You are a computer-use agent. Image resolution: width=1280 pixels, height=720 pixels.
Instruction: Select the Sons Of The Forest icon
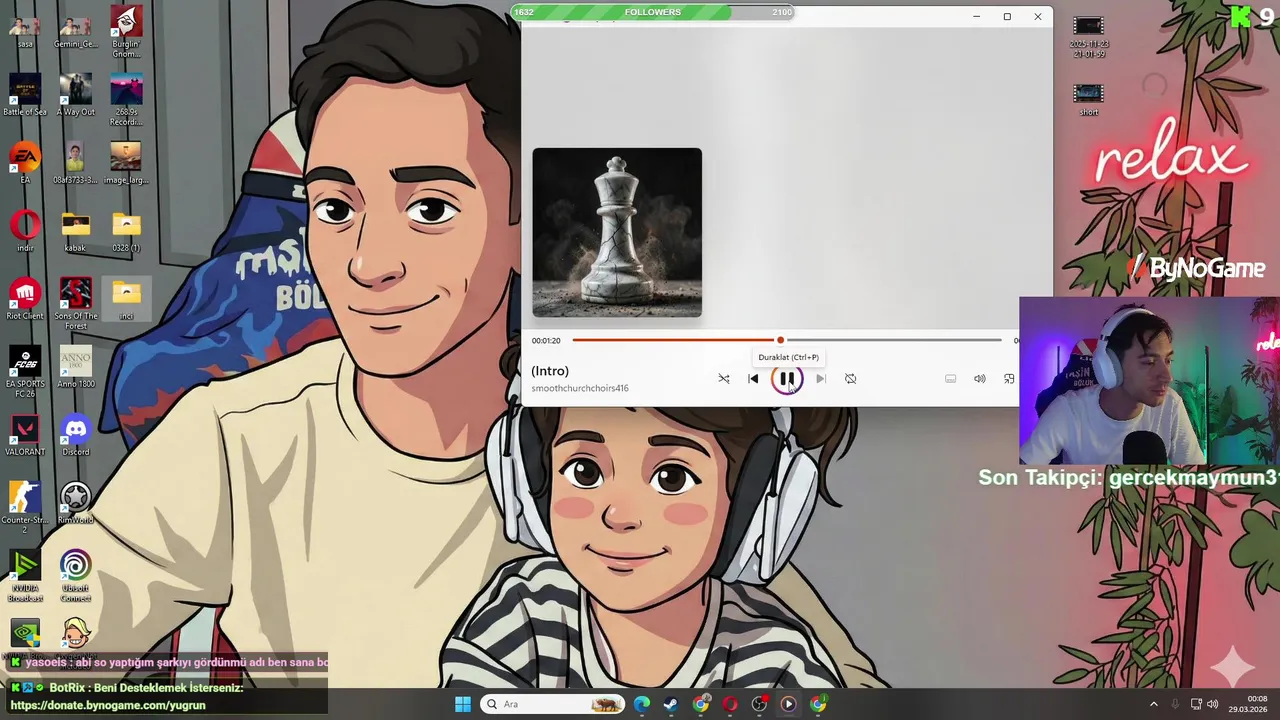75,303
